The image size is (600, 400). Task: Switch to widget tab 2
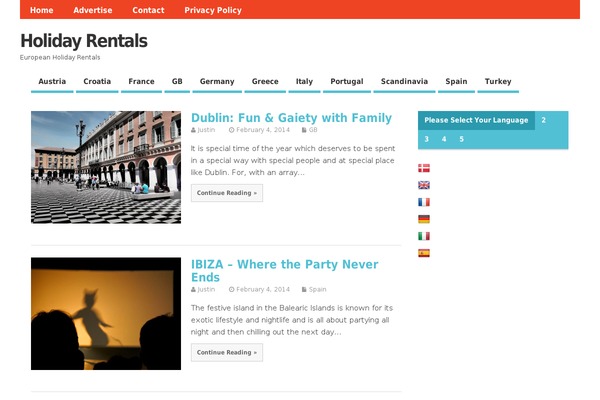[x=543, y=120]
